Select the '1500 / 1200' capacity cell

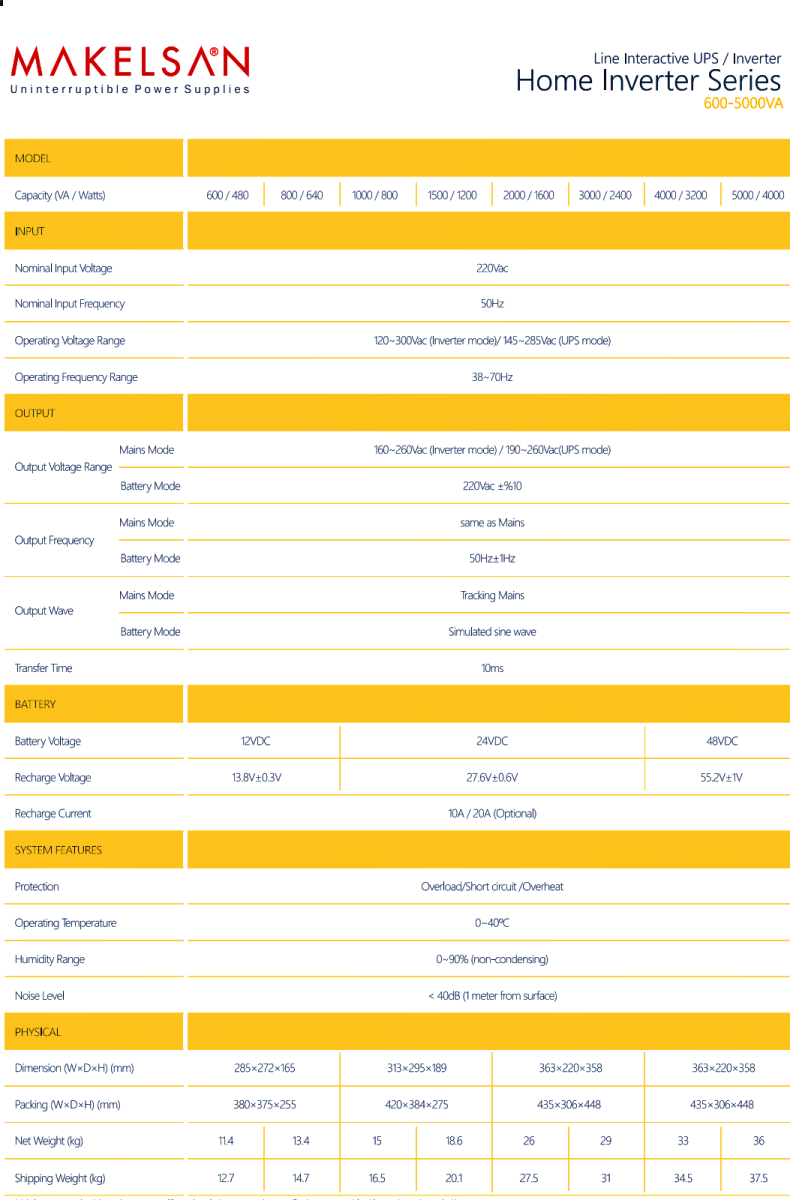(x=452, y=195)
